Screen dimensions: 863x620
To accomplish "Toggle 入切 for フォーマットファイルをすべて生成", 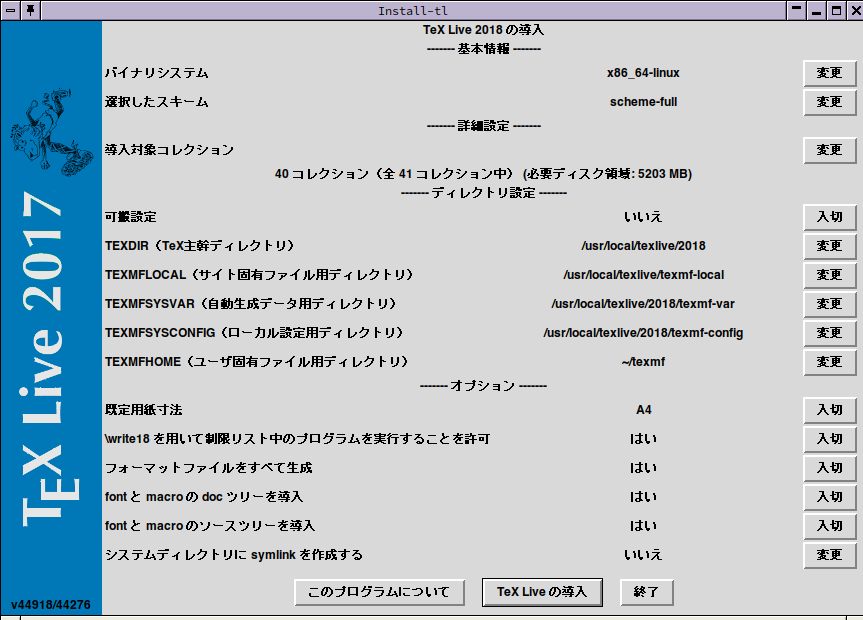I will click(x=829, y=467).
